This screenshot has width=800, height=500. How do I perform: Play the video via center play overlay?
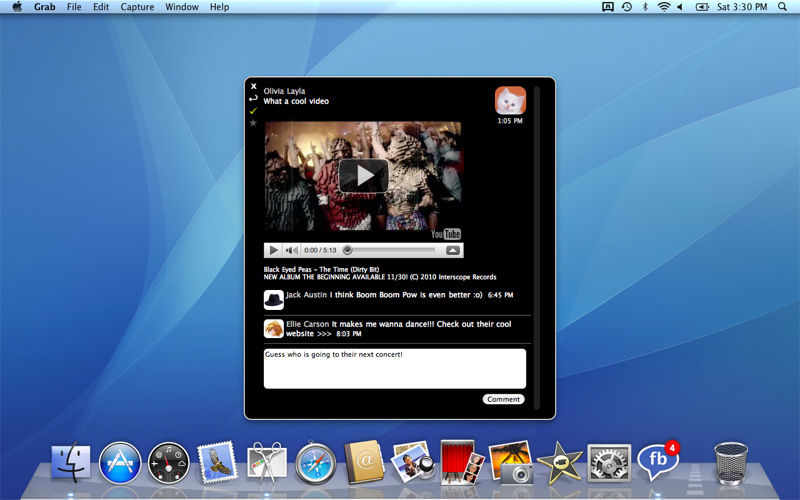(x=364, y=176)
